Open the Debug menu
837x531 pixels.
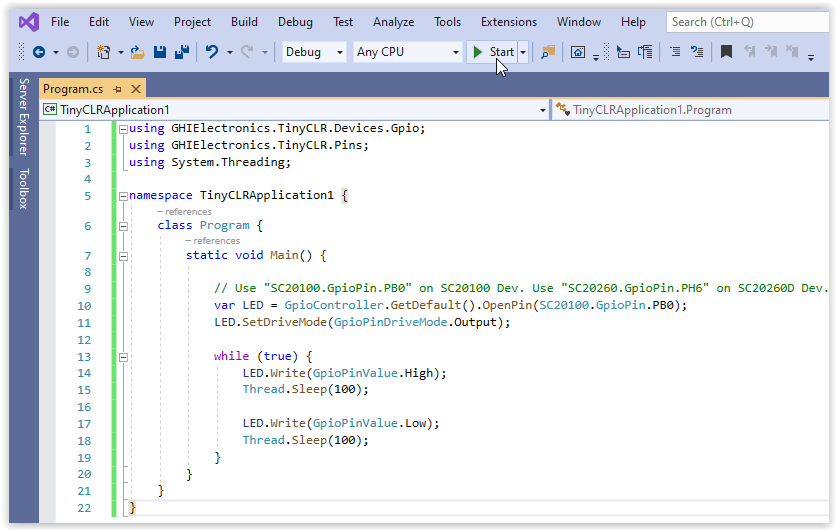pyautogui.click(x=295, y=22)
